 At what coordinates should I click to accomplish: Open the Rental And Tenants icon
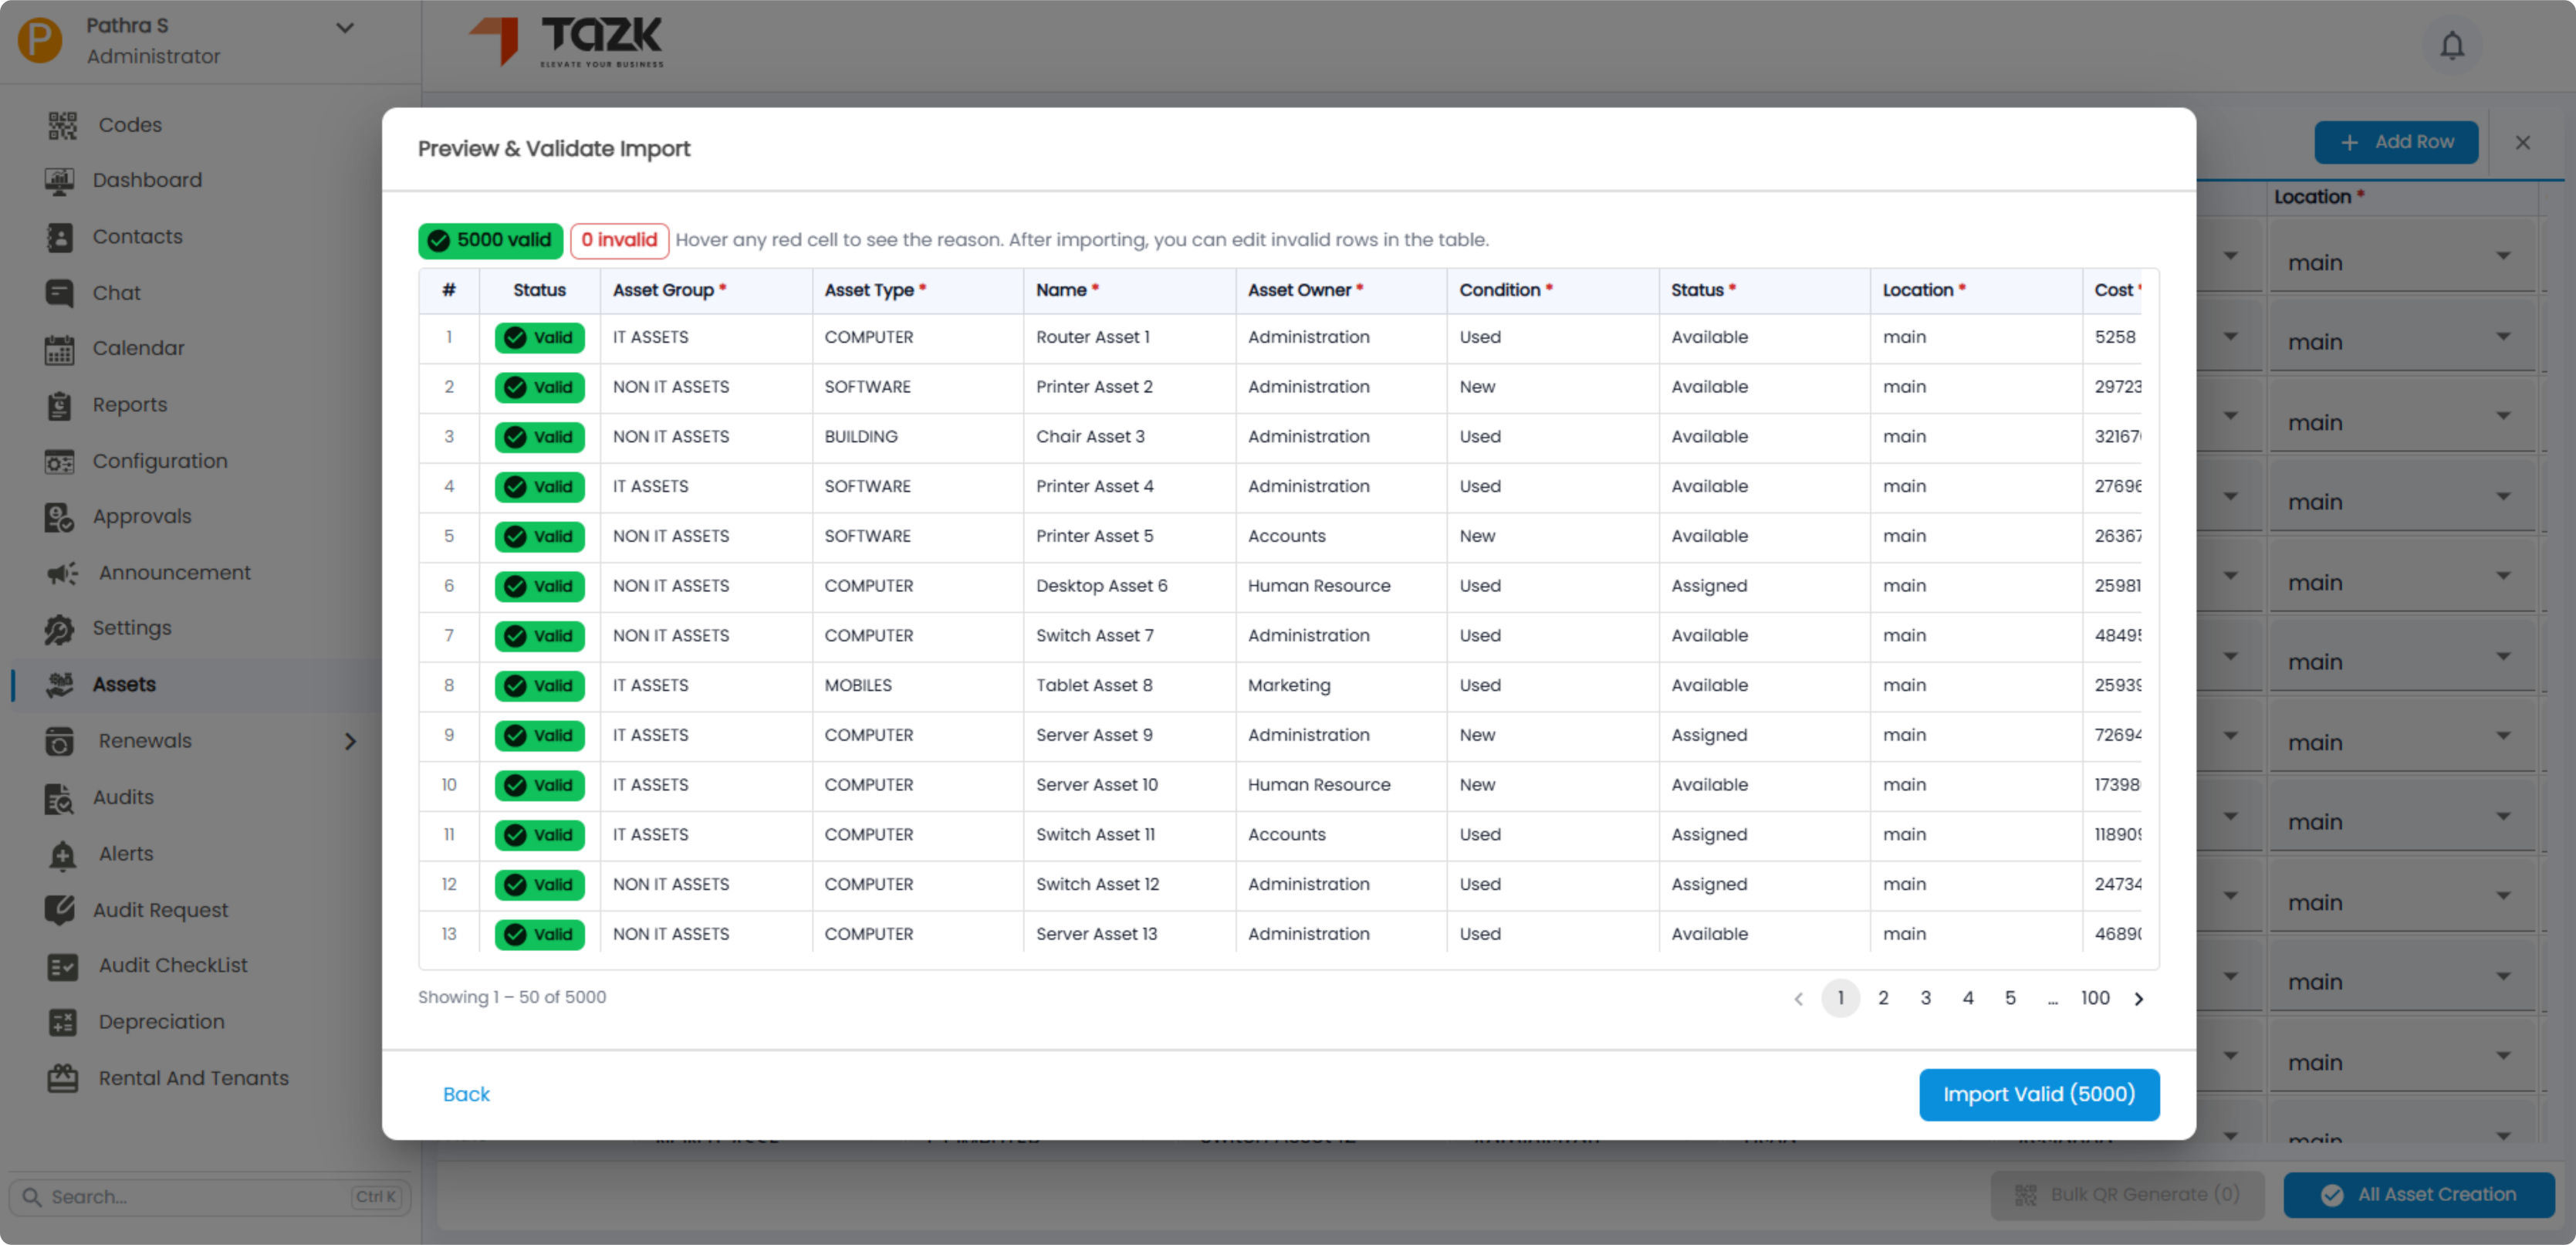click(x=62, y=1078)
